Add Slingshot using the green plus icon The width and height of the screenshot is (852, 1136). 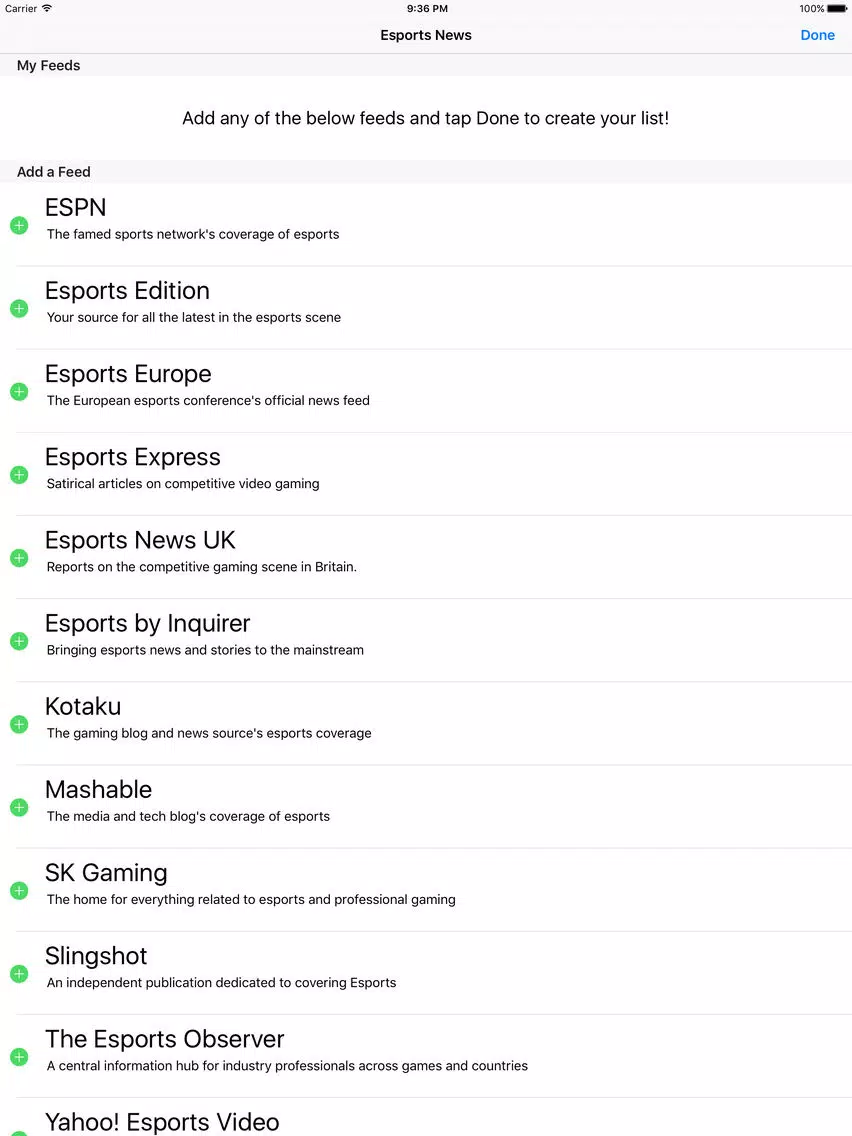[19, 974]
